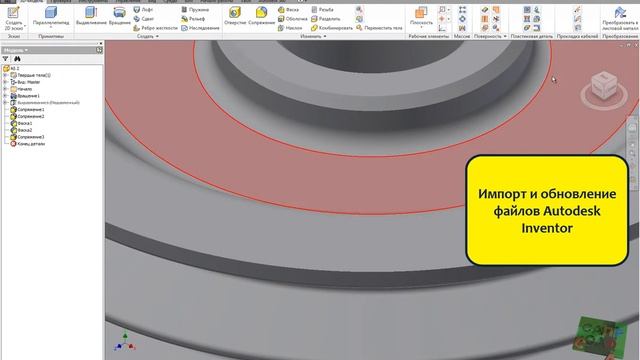Select Фаска2 in the model tree
This screenshot has height=360, width=640.
(21, 130)
